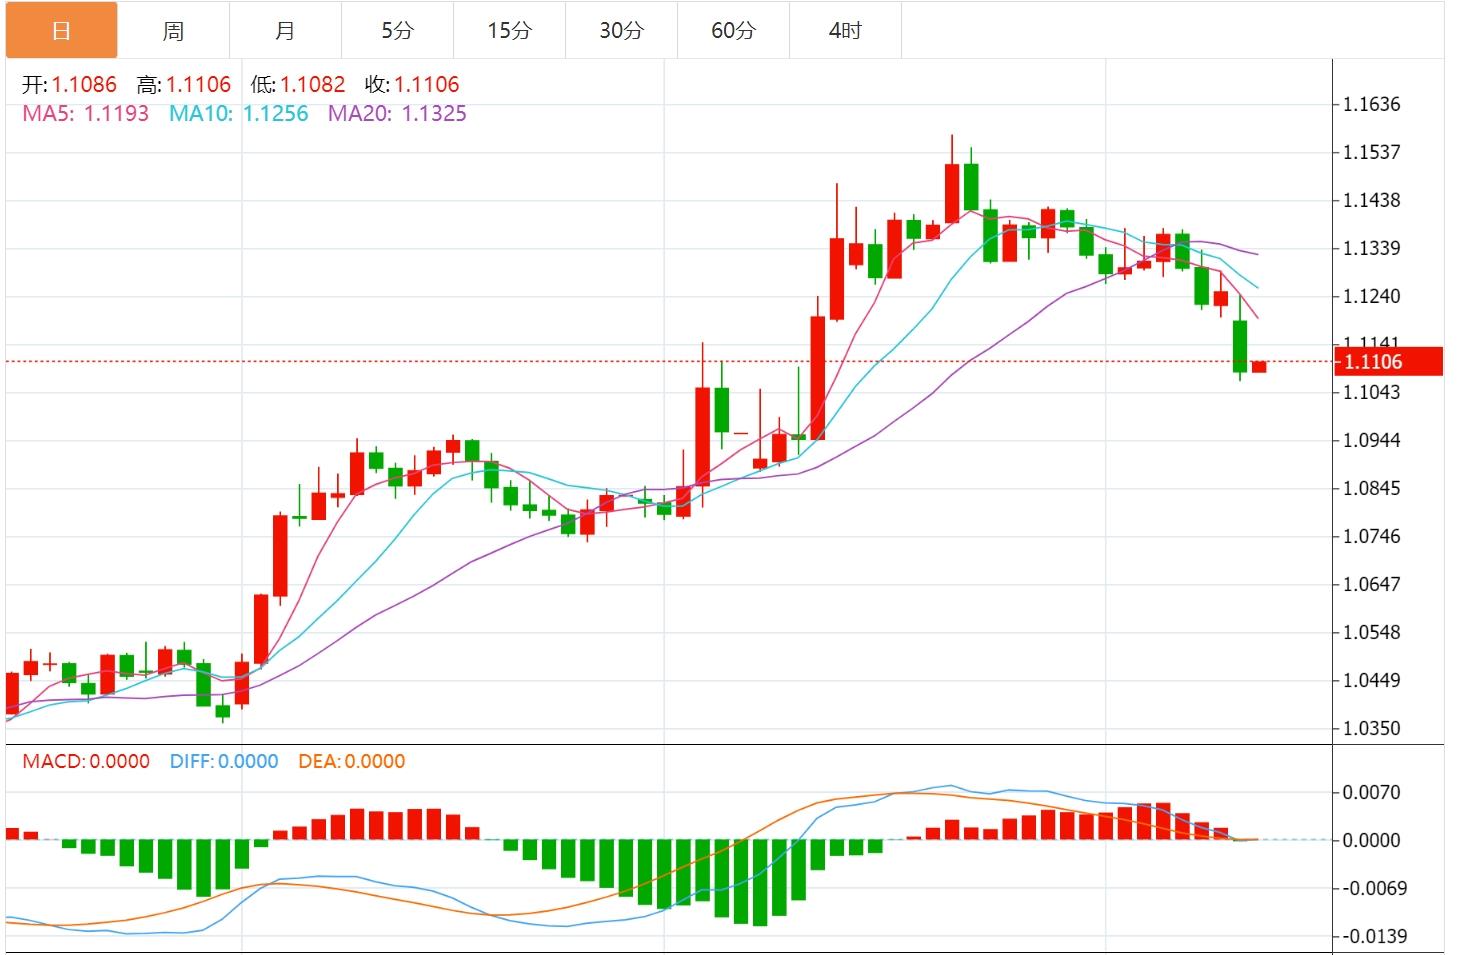Click the MACD value label
The width and height of the screenshot is (1459, 955).
[x=86, y=761]
